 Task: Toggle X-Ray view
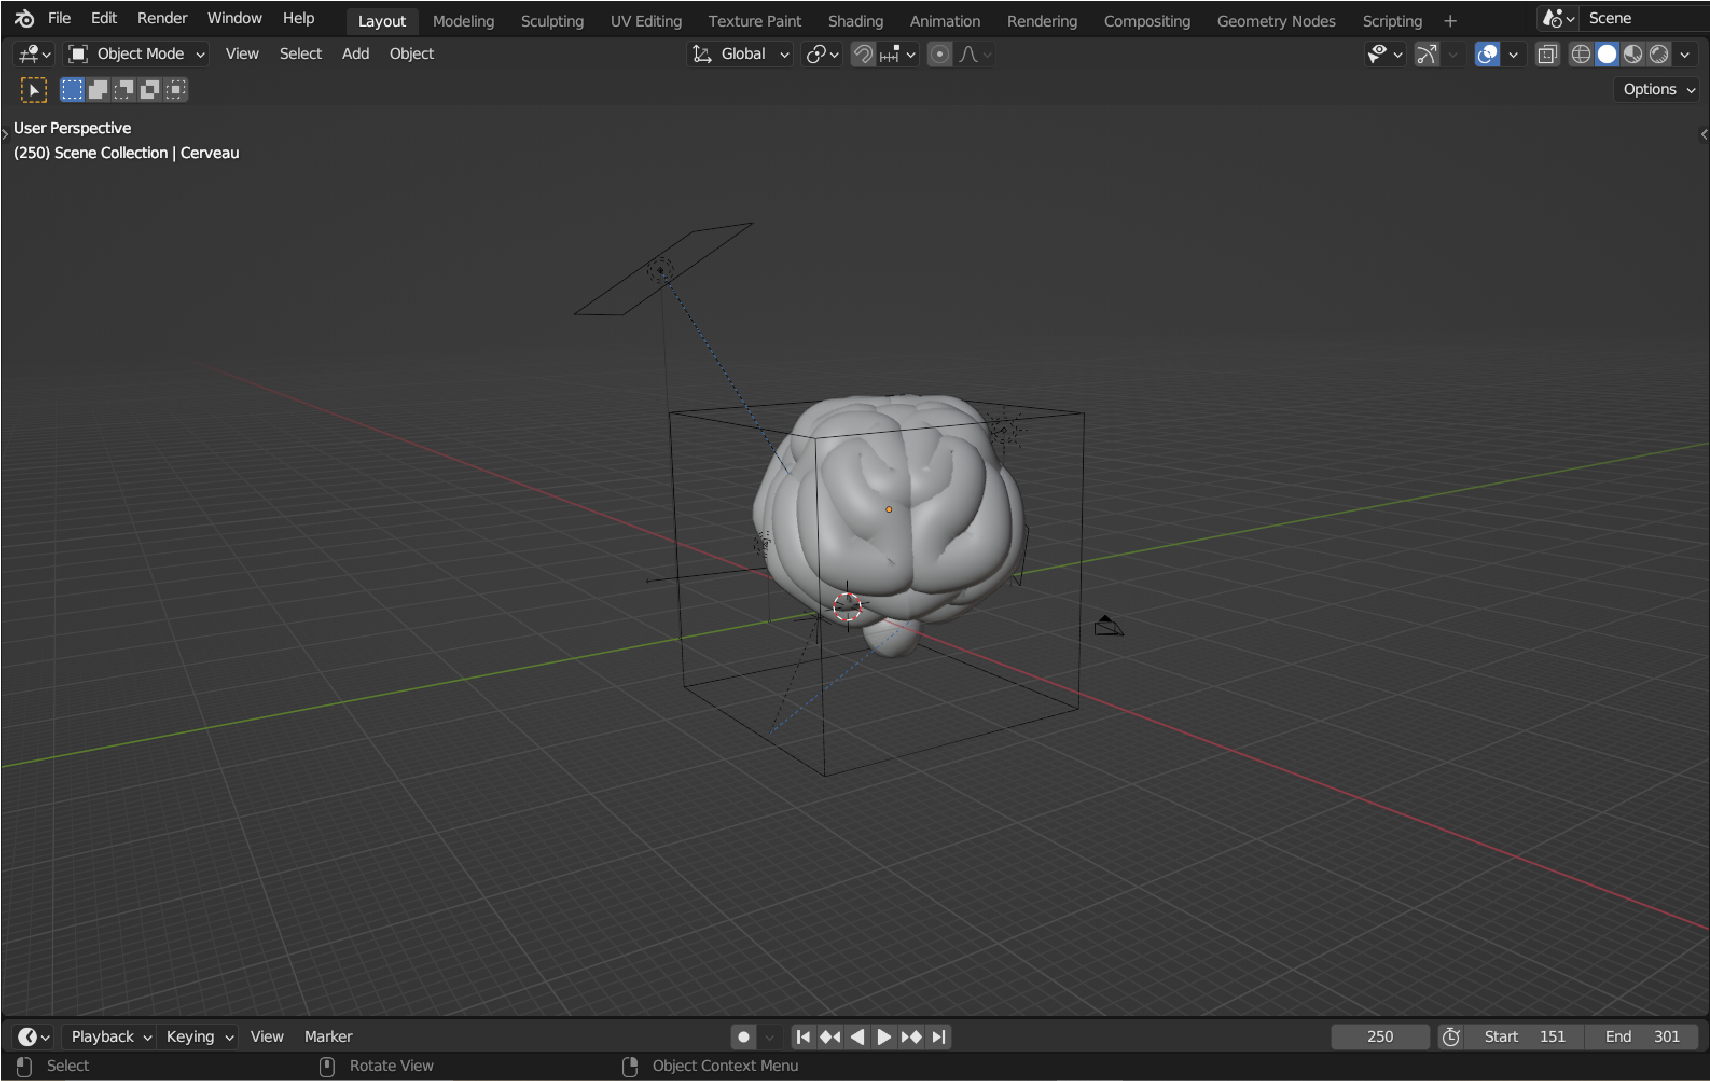coord(1547,54)
